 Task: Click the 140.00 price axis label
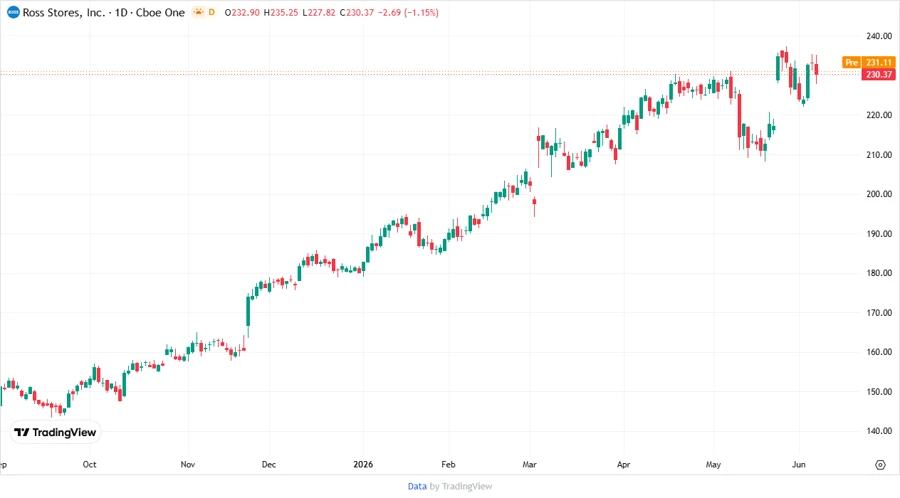[879, 431]
